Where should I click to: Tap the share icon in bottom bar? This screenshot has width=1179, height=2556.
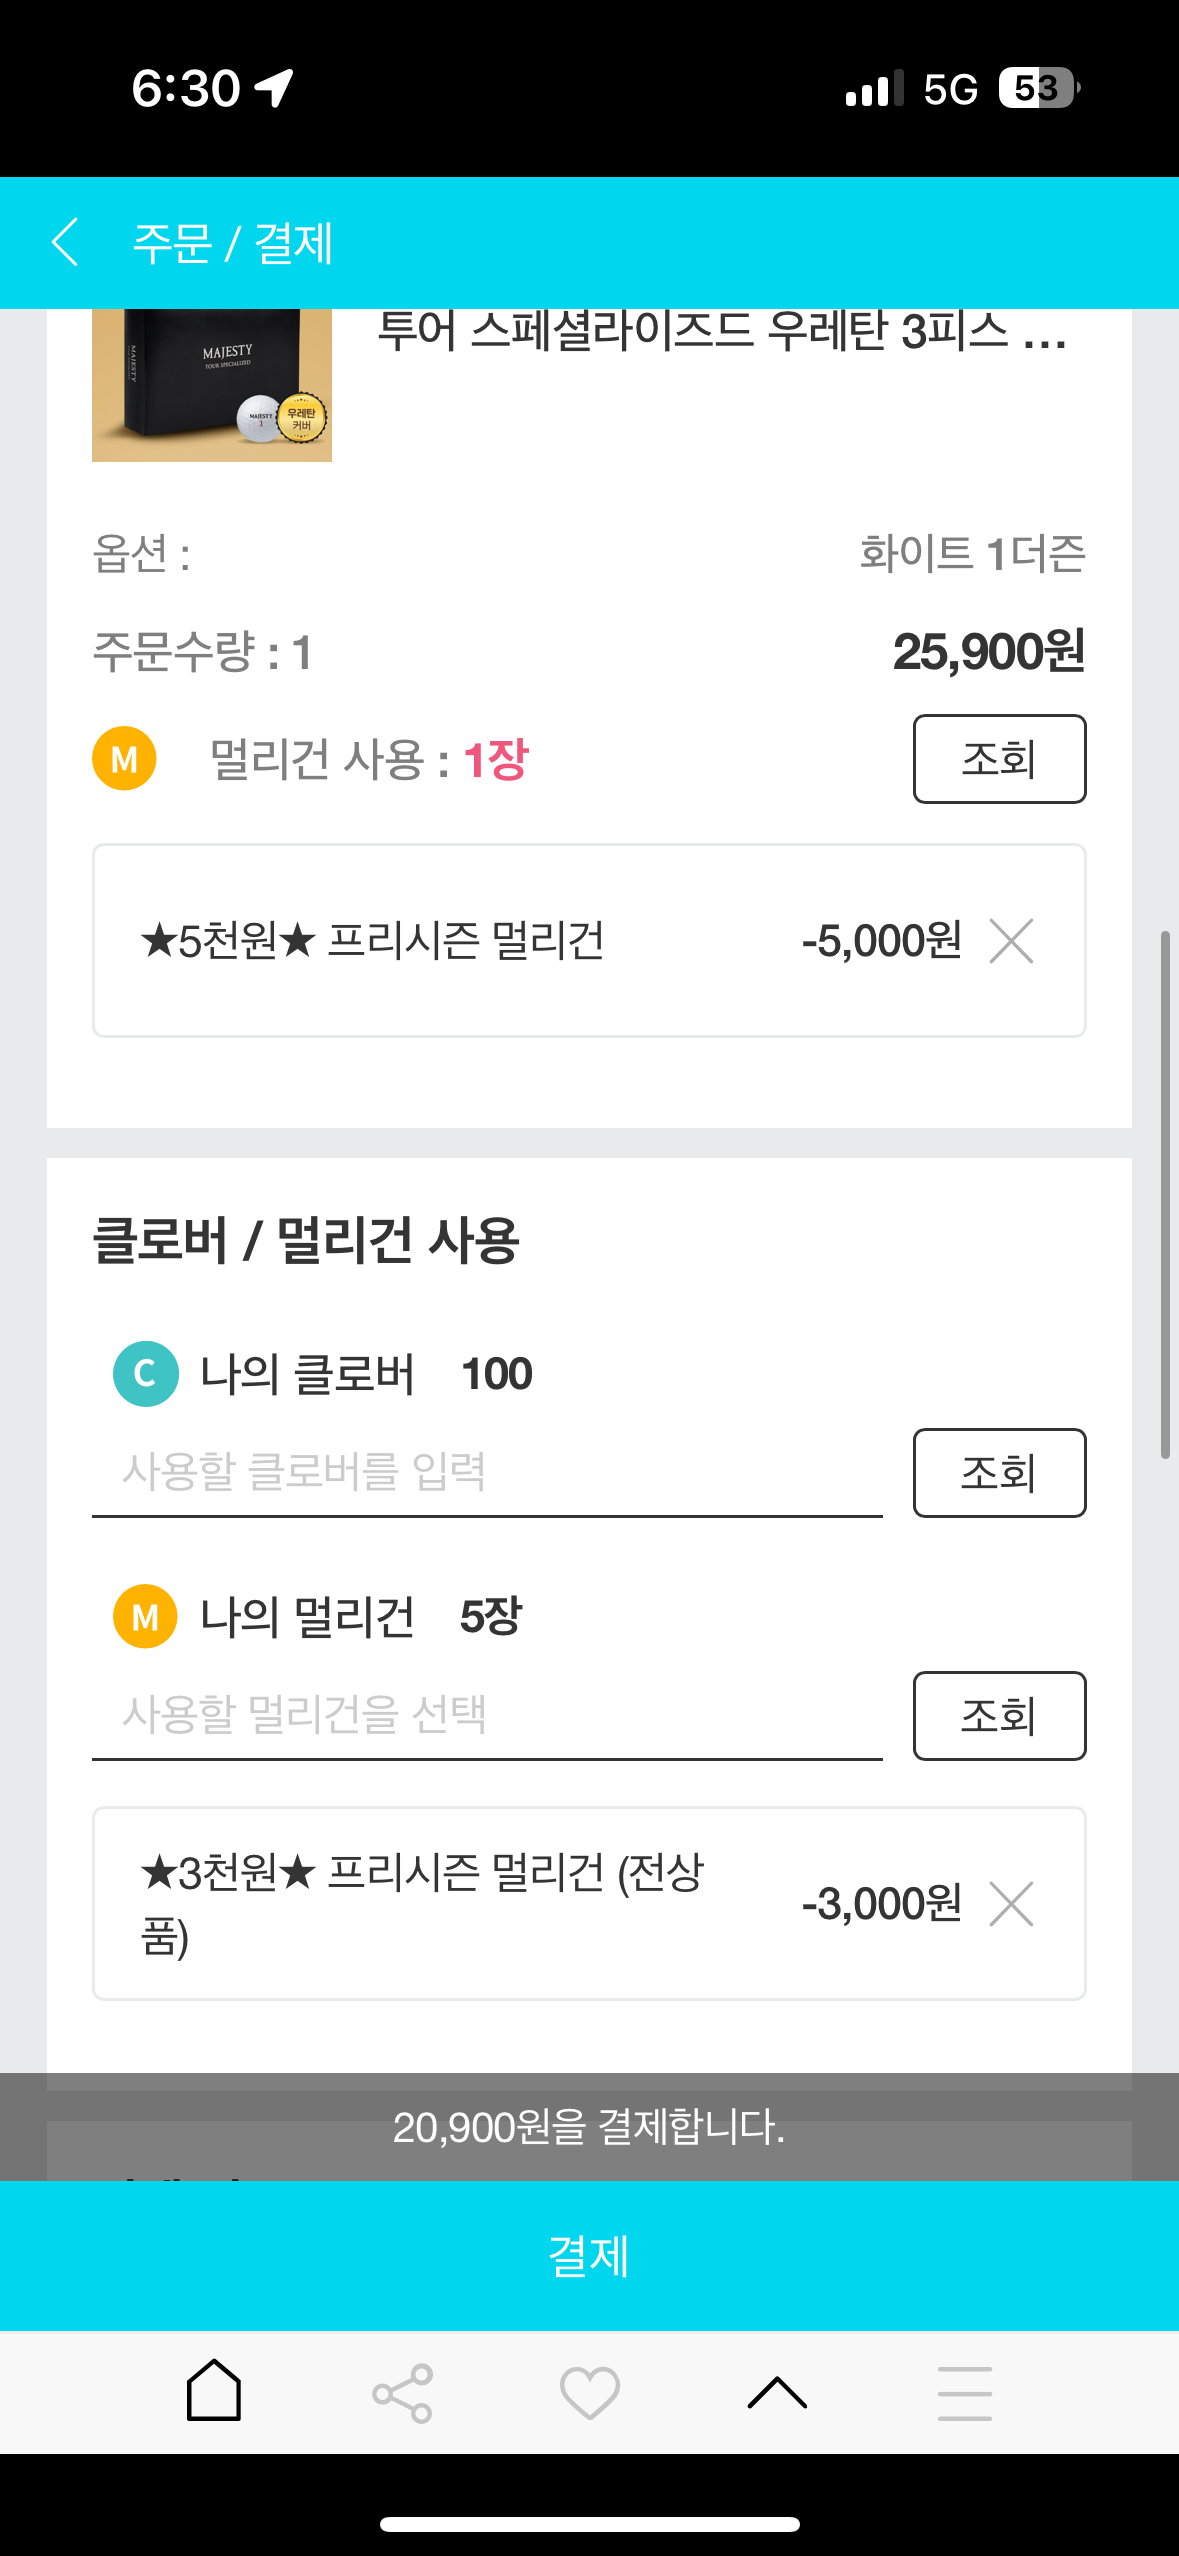(x=402, y=2393)
